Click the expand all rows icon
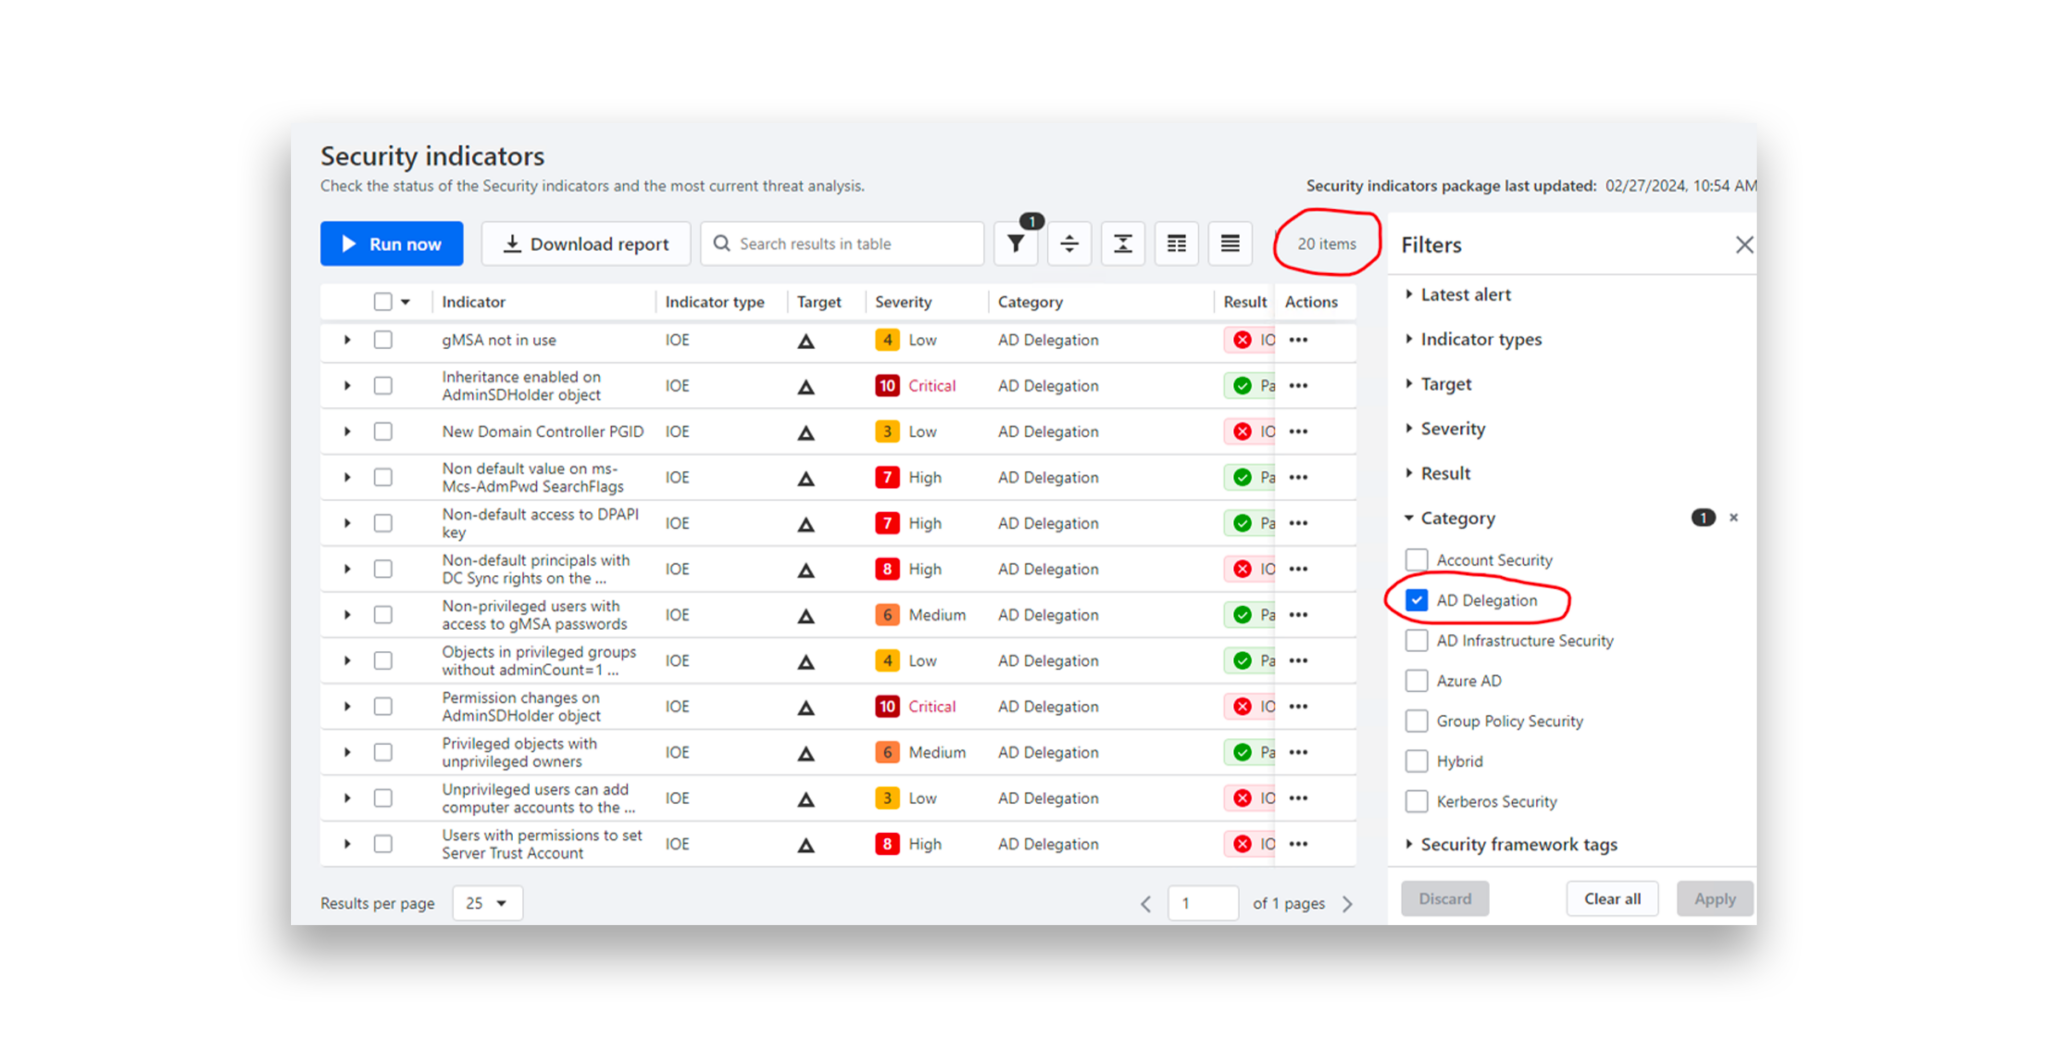 (x=1069, y=243)
